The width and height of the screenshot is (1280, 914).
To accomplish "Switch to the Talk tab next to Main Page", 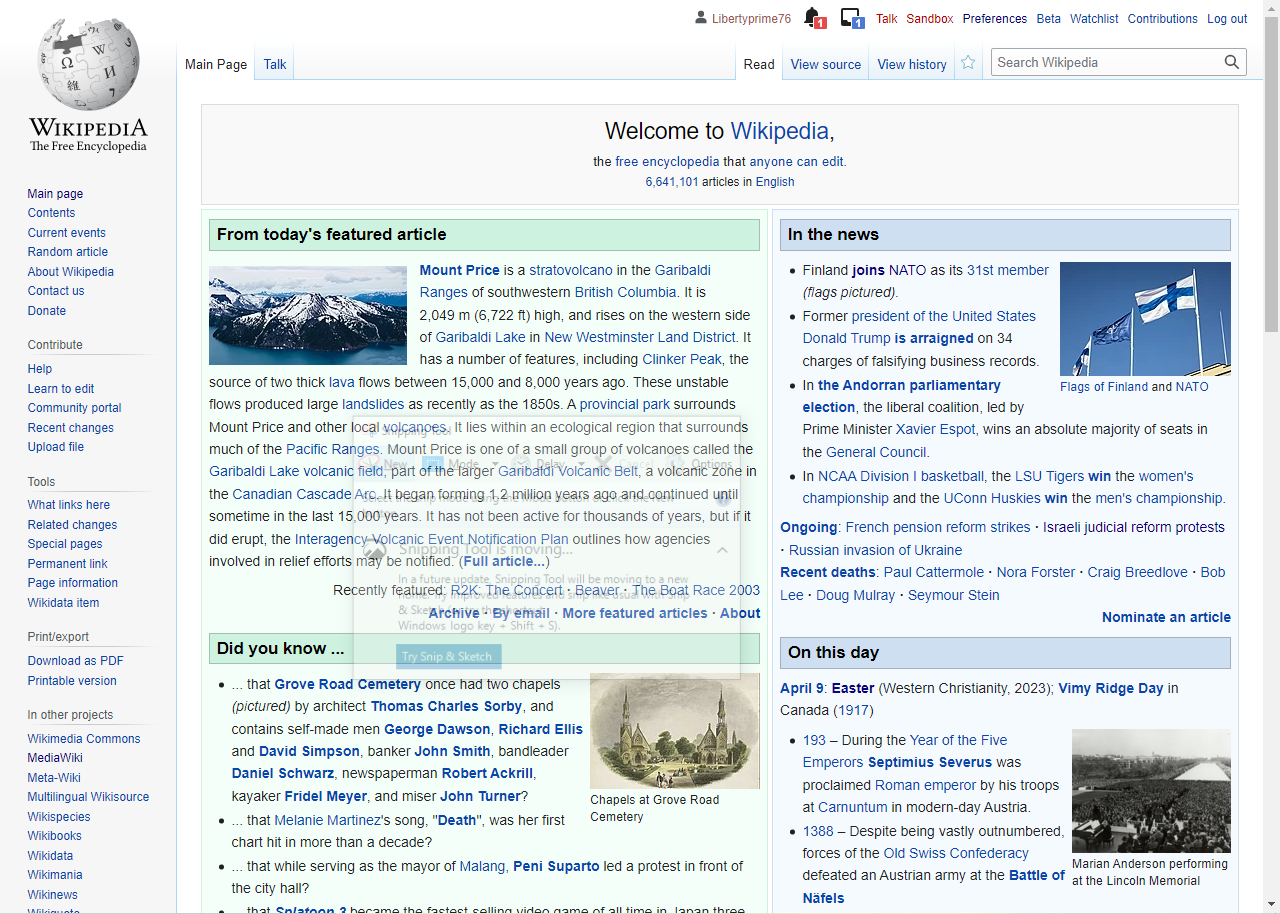I will pos(275,64).
